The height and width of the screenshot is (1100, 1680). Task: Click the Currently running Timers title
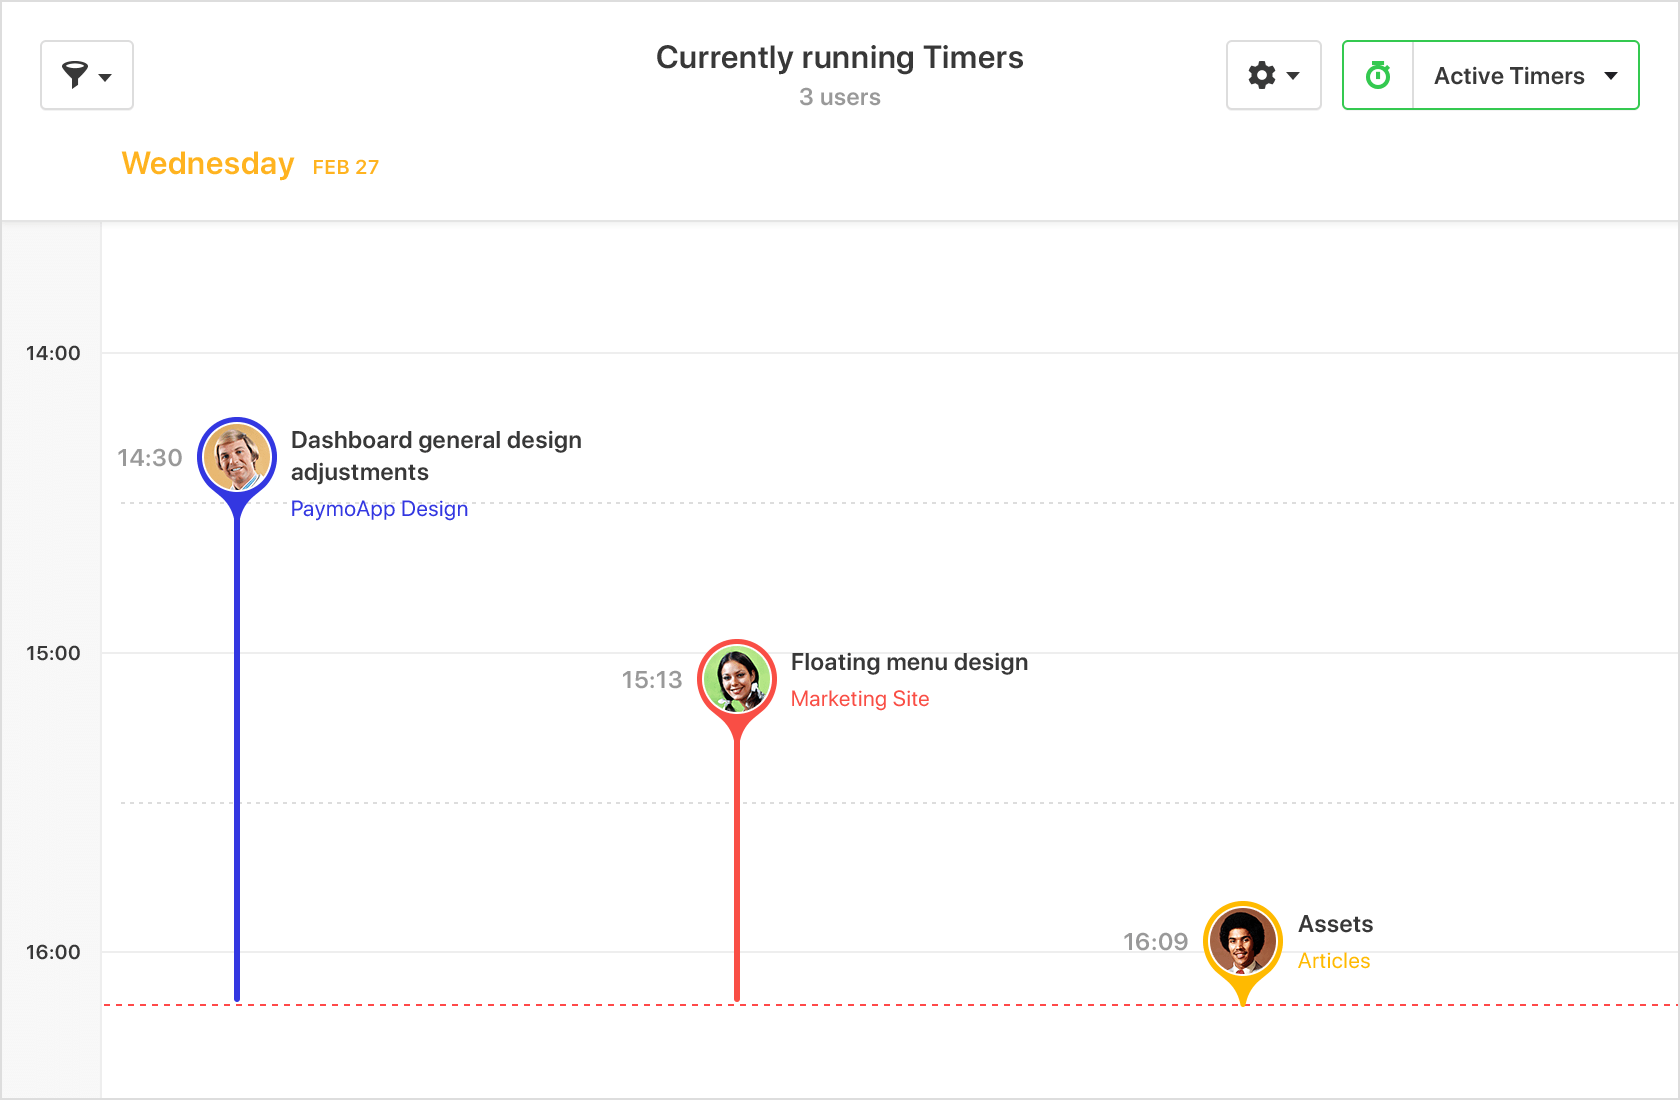coord(839,57)
